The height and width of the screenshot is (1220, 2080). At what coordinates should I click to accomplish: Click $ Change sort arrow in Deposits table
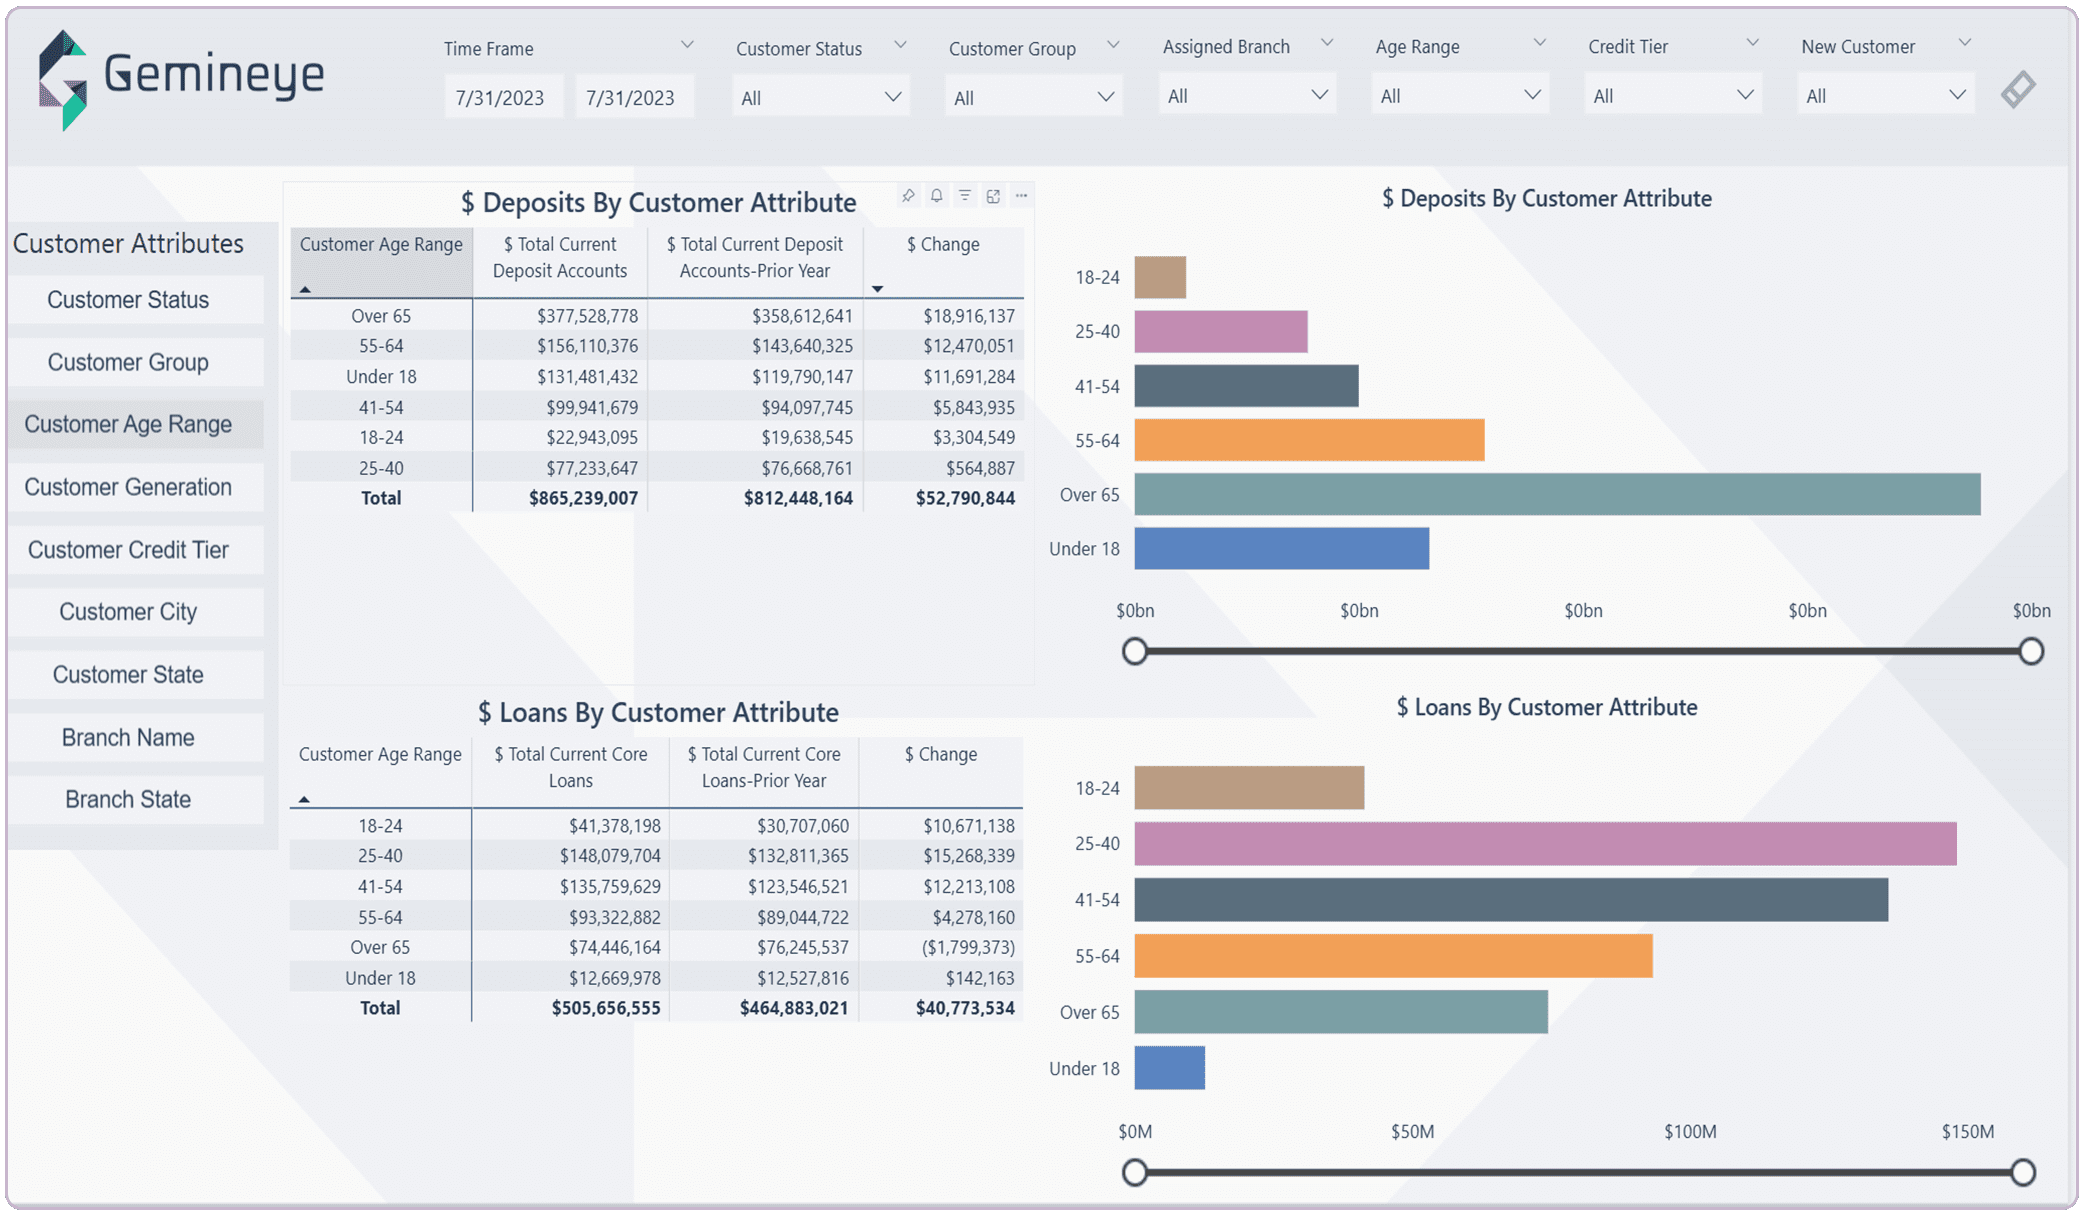coord(877,289)
